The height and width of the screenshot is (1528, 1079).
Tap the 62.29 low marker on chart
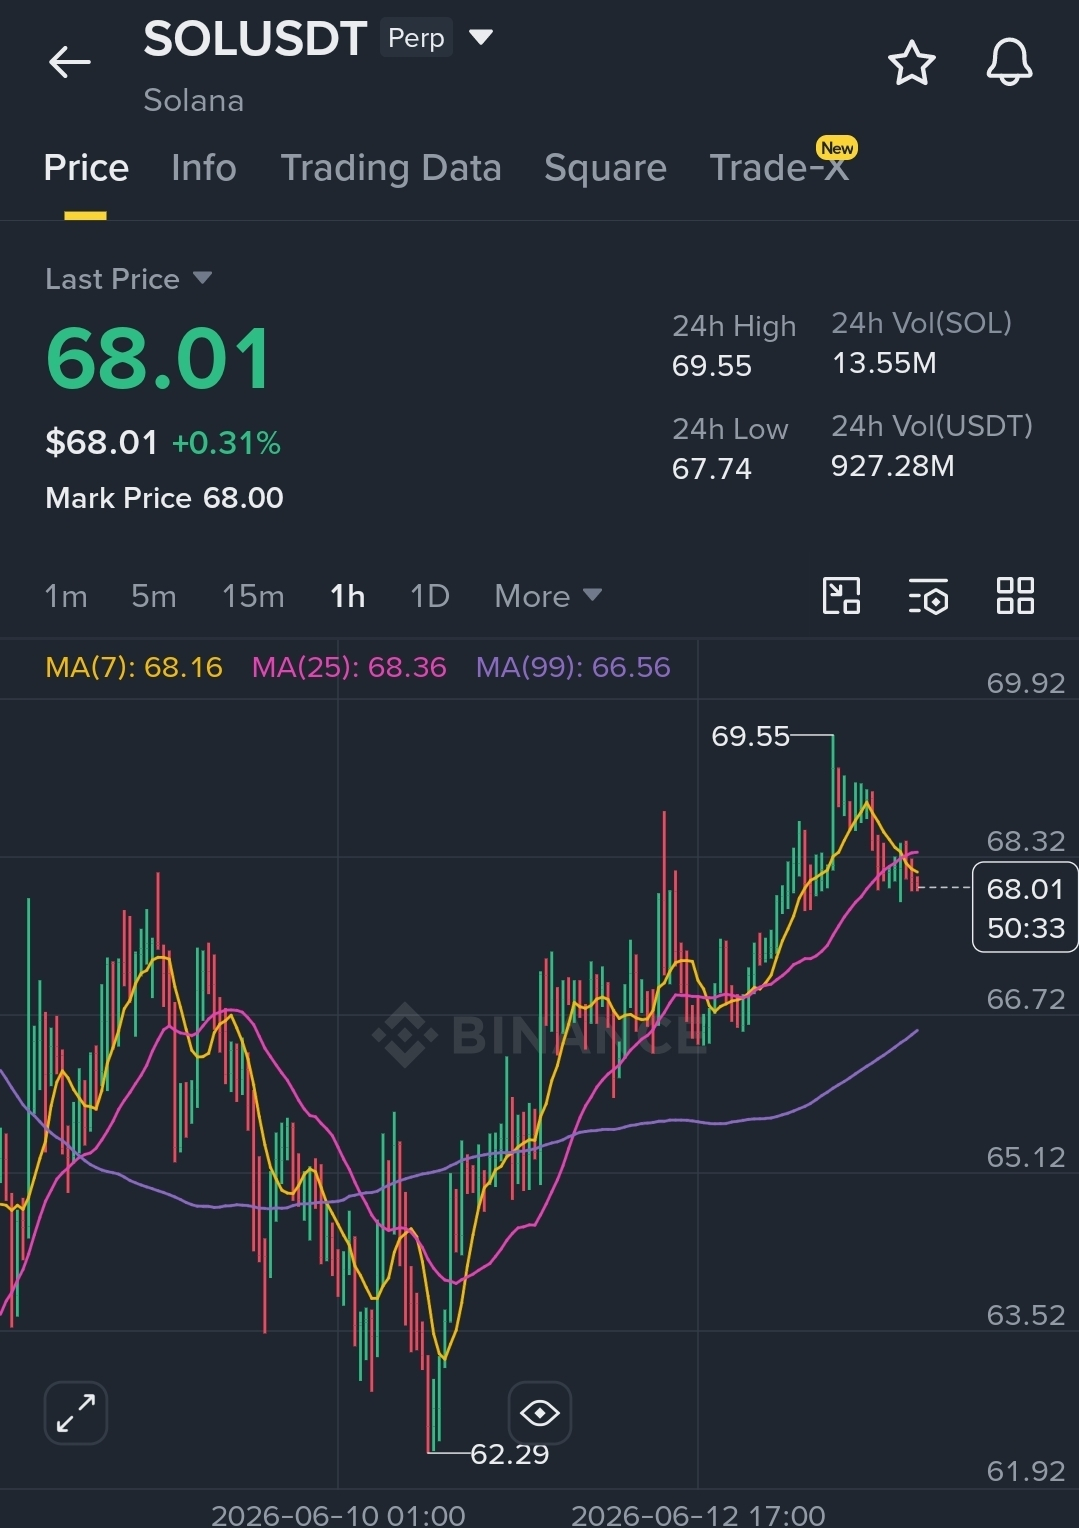point(510,1454)
